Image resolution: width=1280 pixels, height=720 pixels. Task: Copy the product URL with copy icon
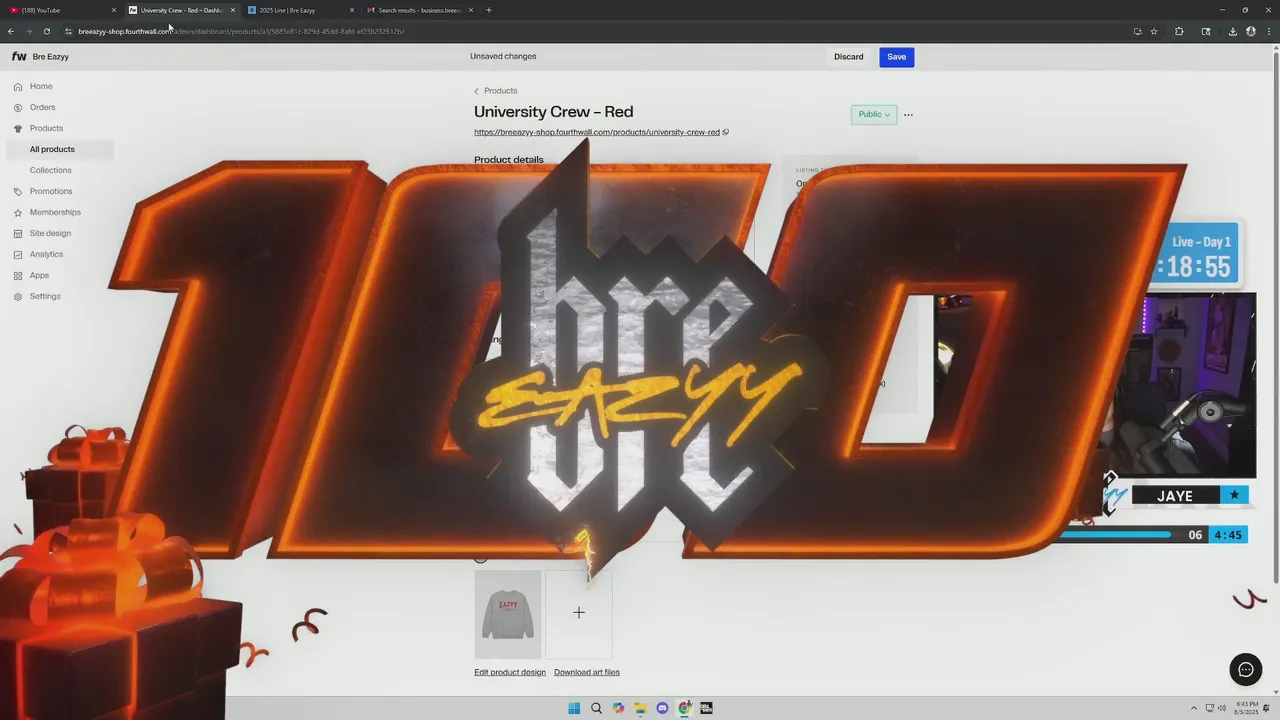click(x=726, y=132)
